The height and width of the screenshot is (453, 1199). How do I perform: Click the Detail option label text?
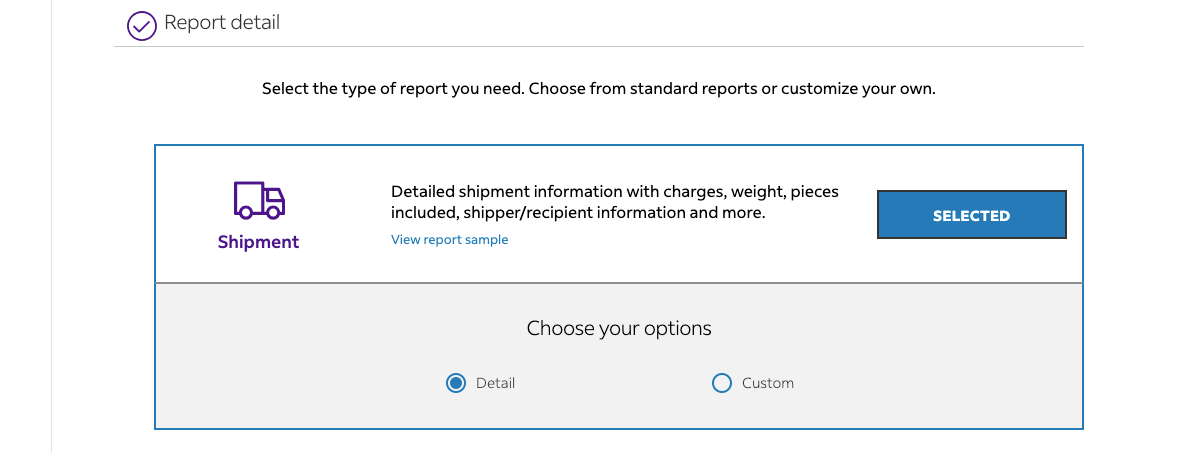coord(495,383)
